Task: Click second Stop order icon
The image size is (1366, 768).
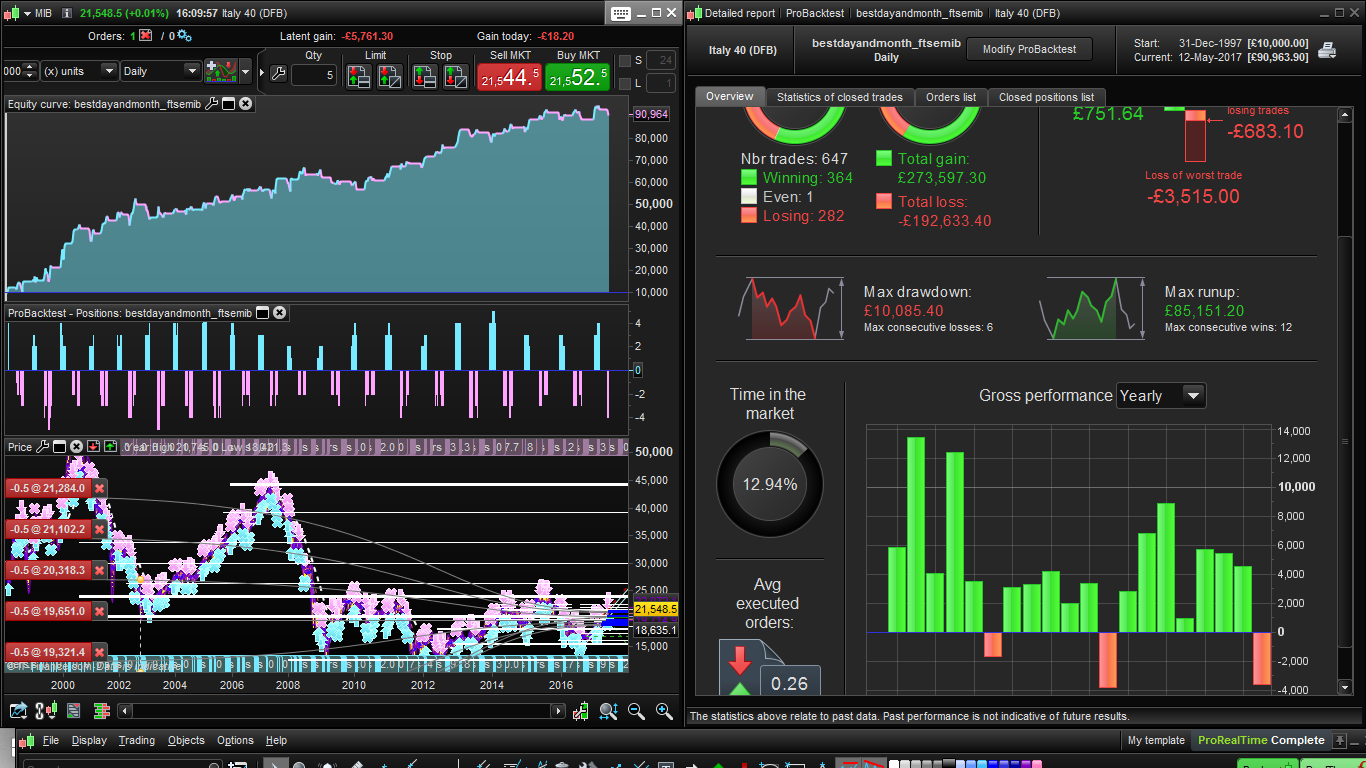Action: (455, 76)
